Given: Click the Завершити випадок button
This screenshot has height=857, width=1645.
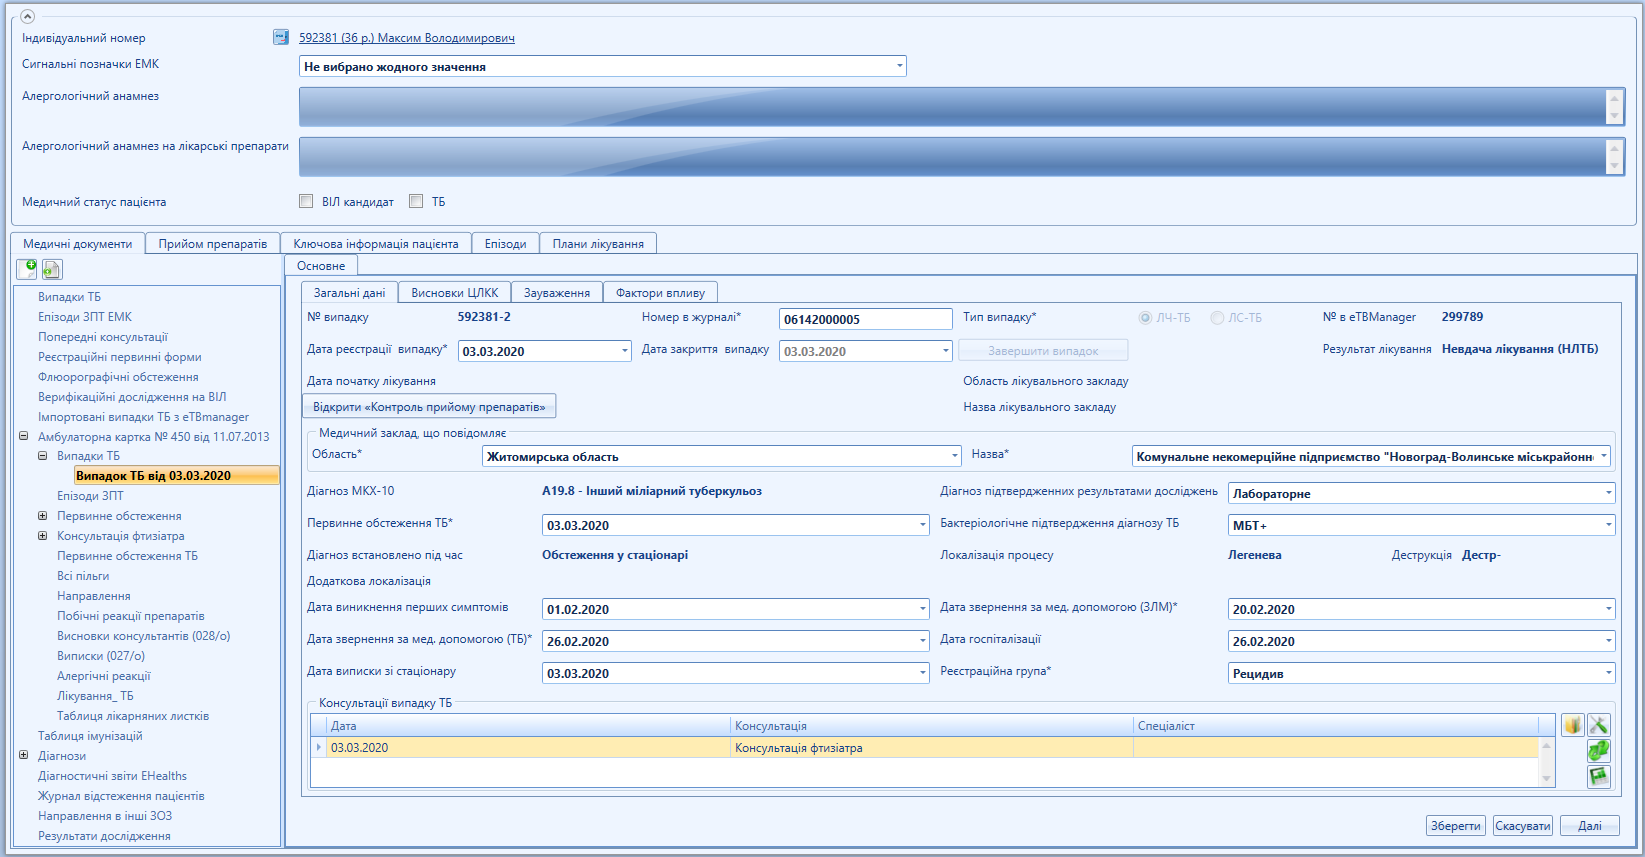Looking at the screenshot, I should [1043, 350].
